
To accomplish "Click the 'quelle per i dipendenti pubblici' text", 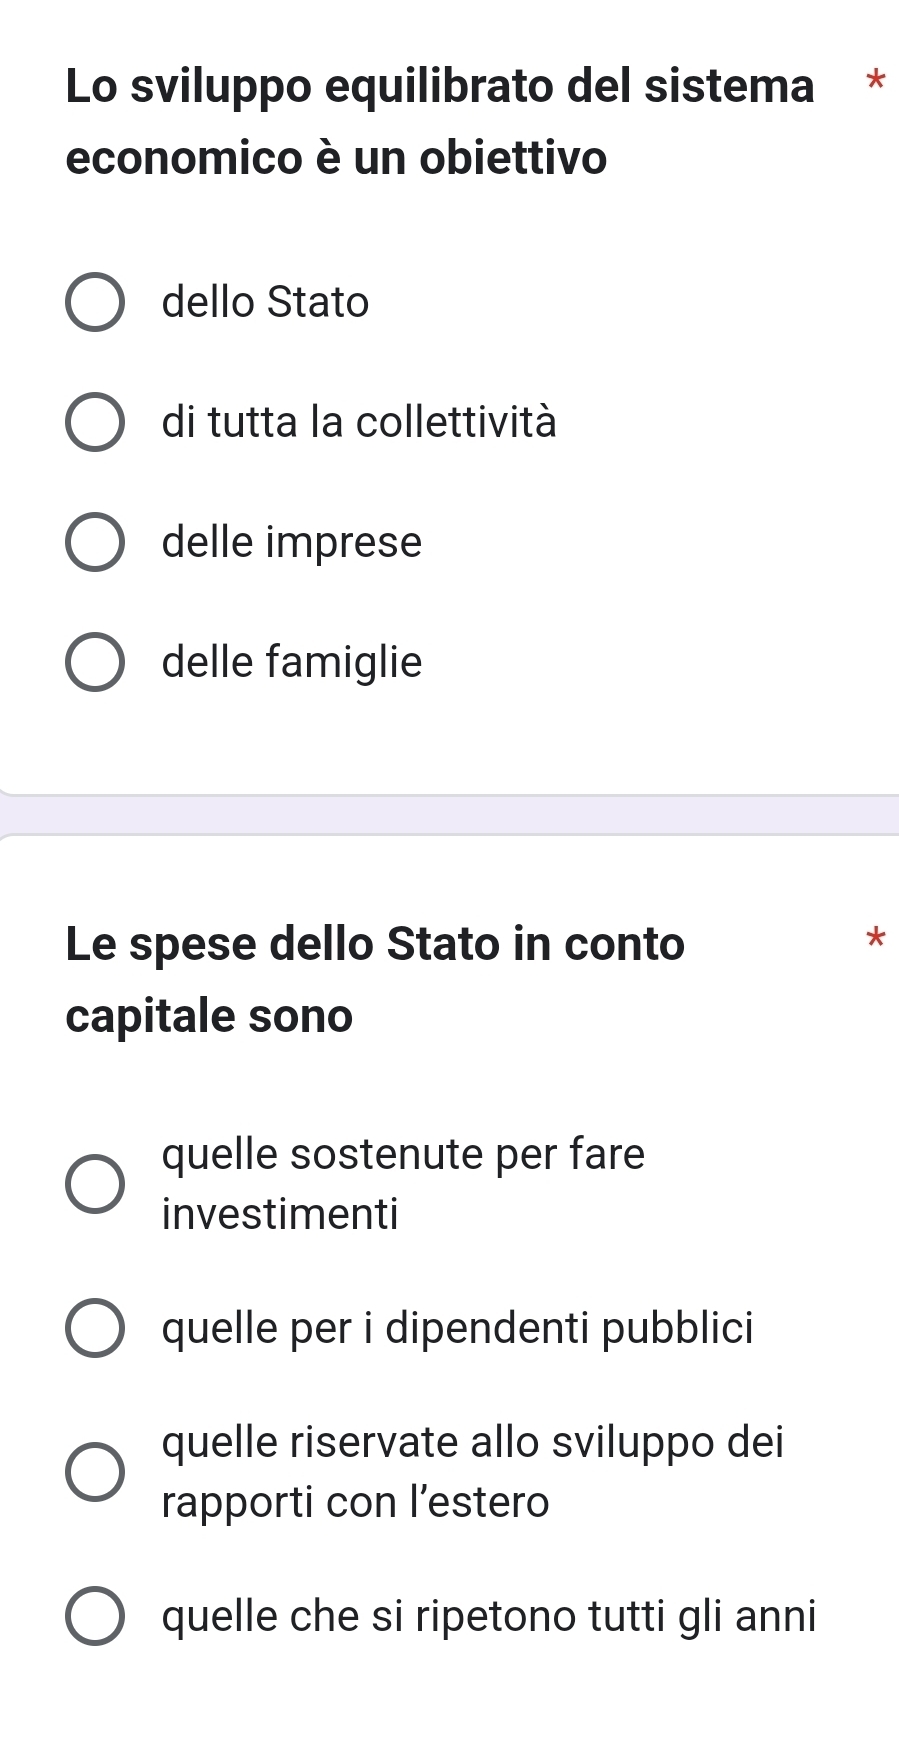I will click(457, 1328).
